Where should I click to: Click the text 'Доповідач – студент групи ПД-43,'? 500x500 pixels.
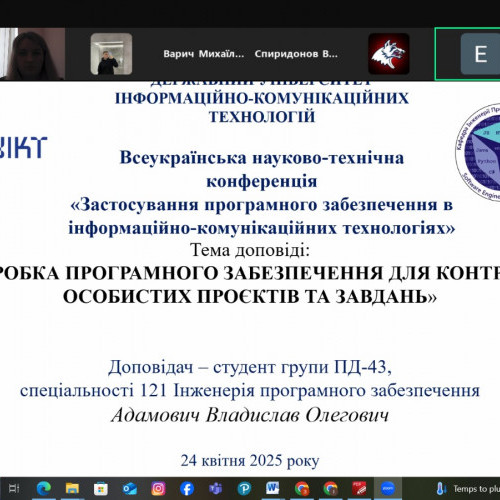(250, 367)
